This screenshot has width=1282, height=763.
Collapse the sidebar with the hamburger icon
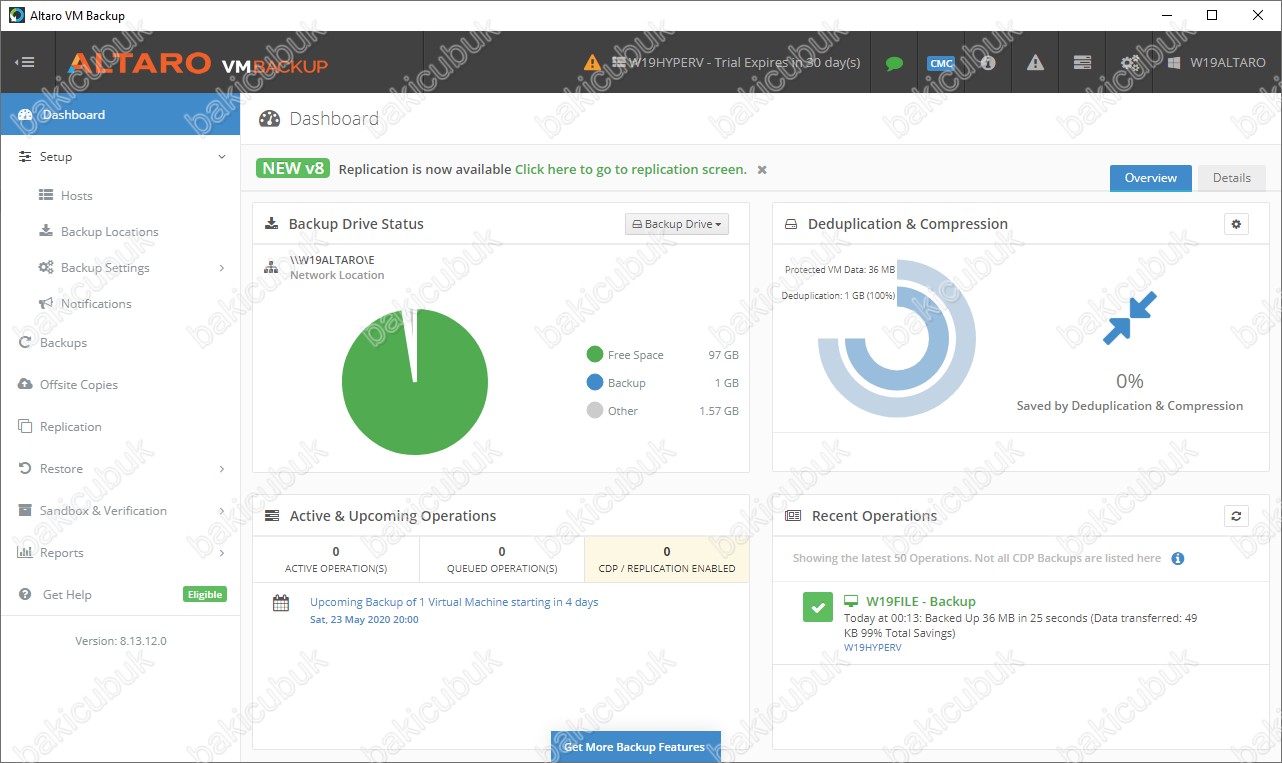pos(25,62)
